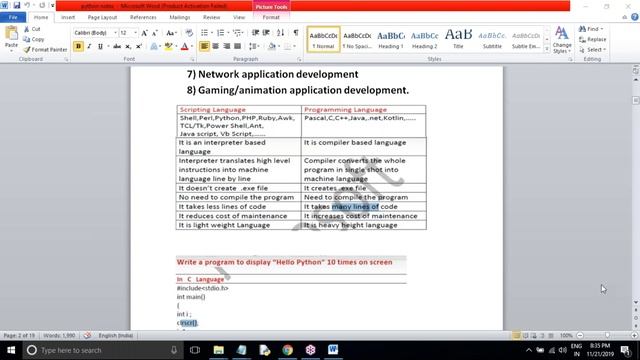Screen dimensions: 640x360
Task: Apply the red font color
Action: click(184, 46)
